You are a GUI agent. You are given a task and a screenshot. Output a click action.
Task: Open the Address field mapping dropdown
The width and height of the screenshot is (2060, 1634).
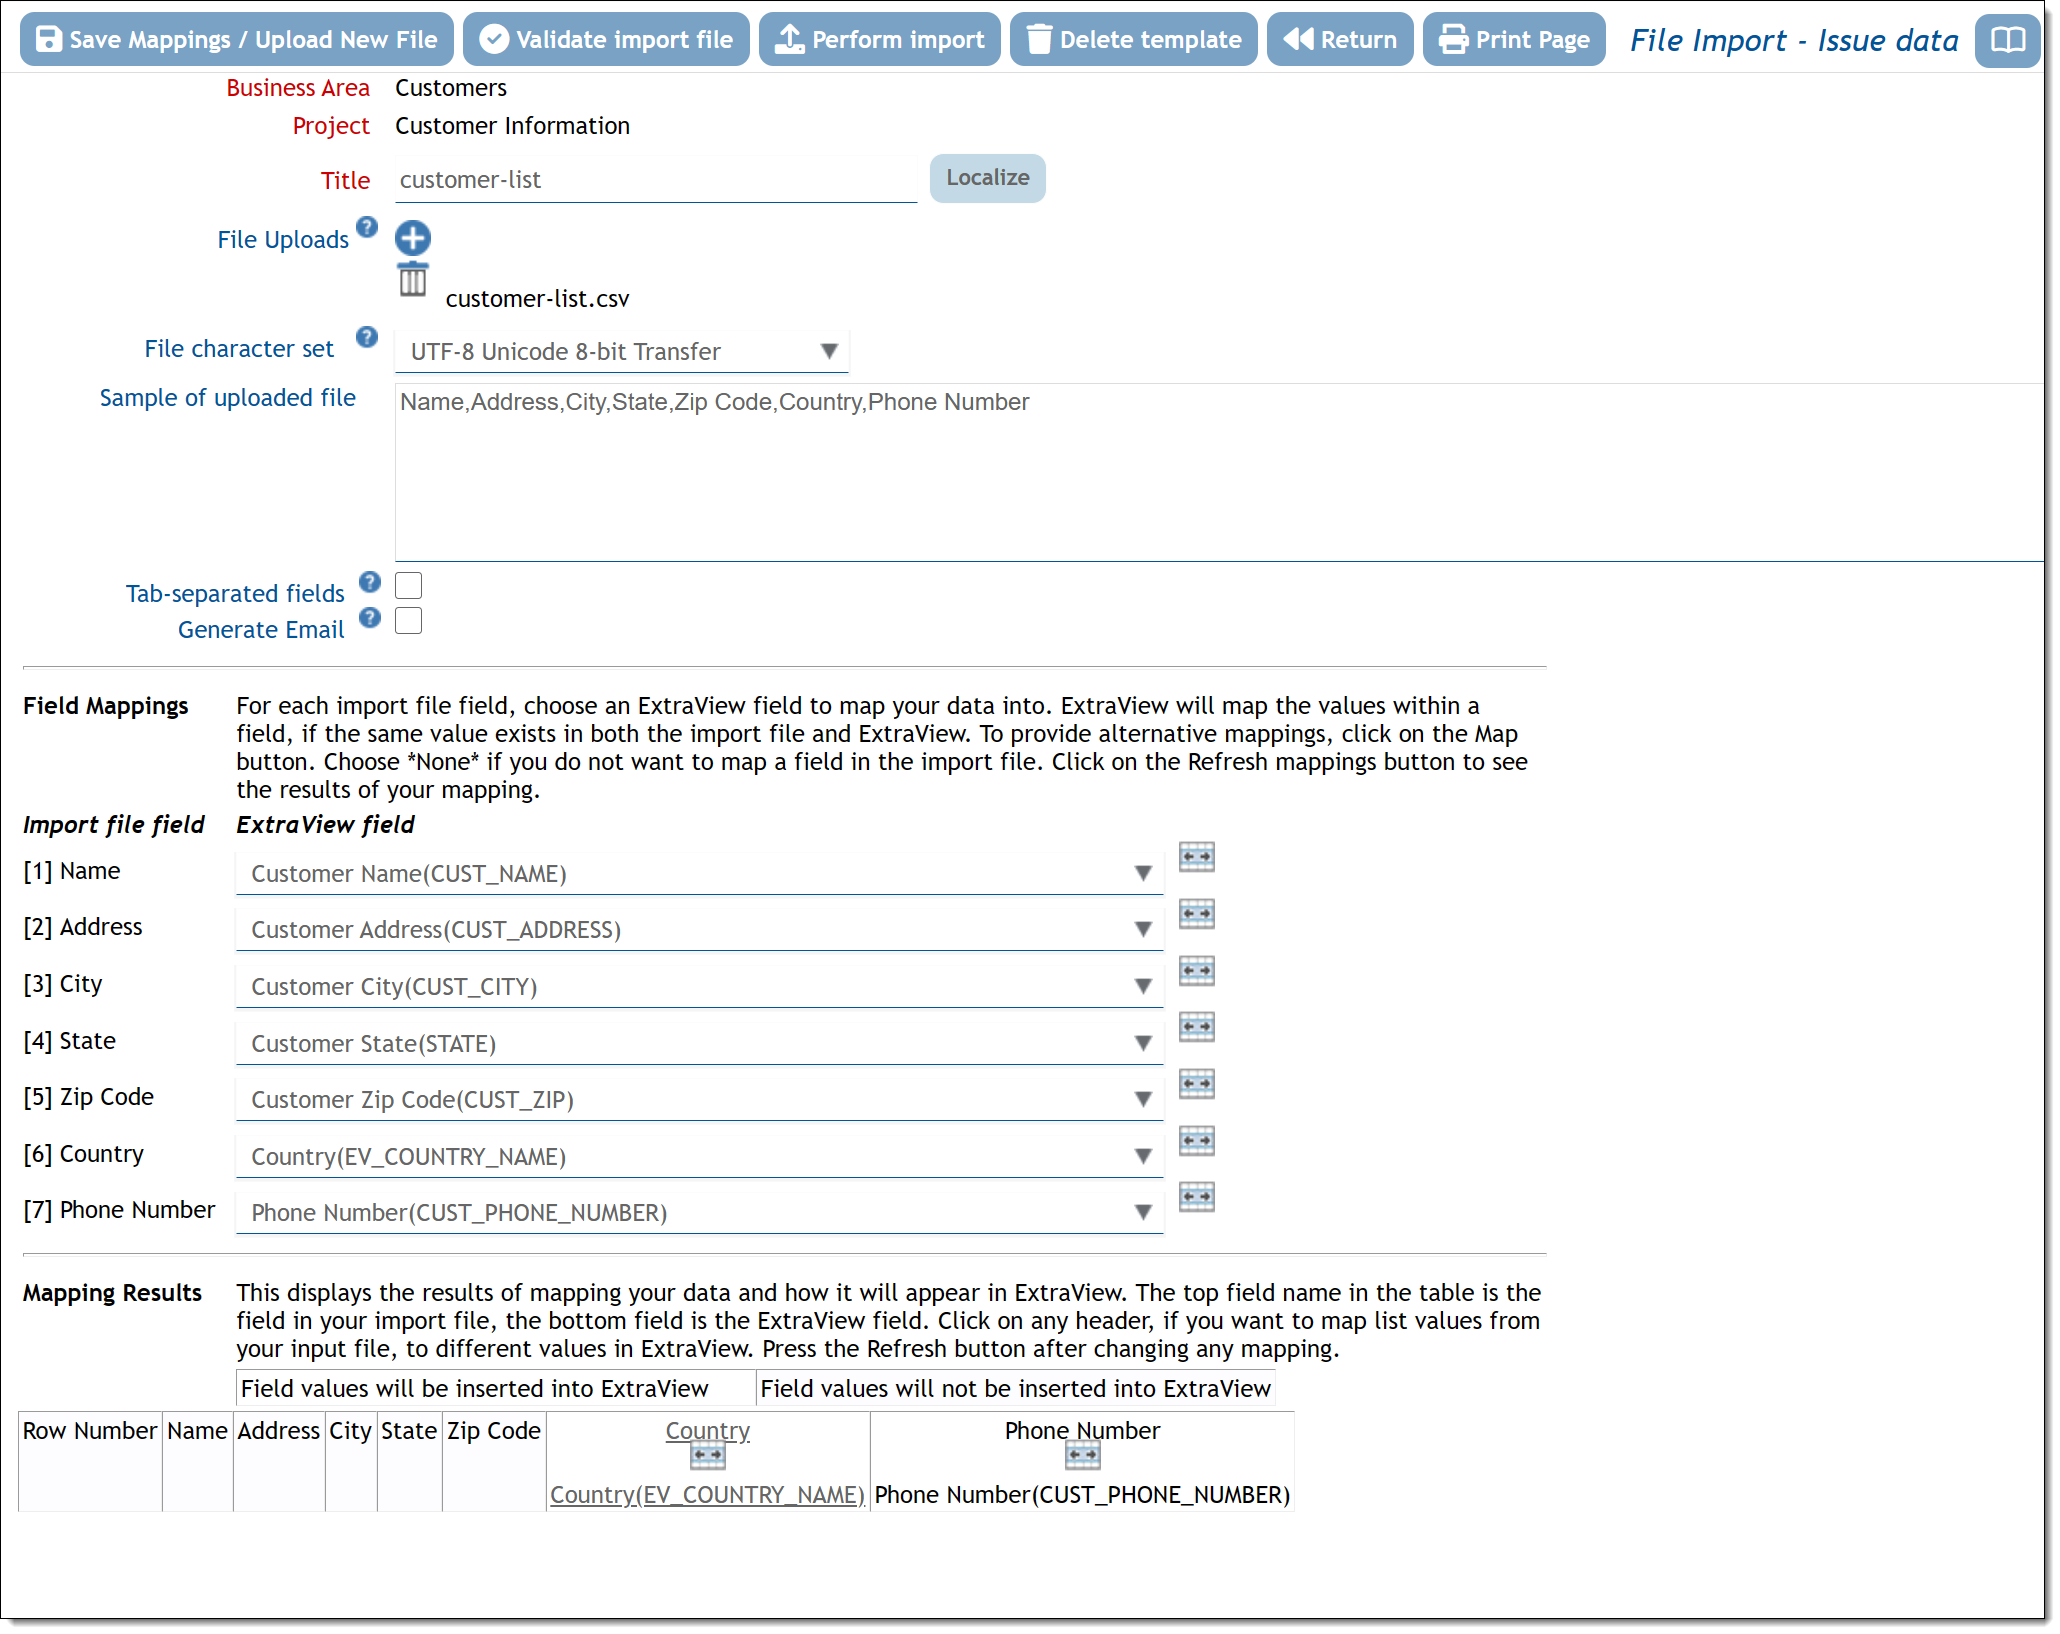tap(699, 930)
